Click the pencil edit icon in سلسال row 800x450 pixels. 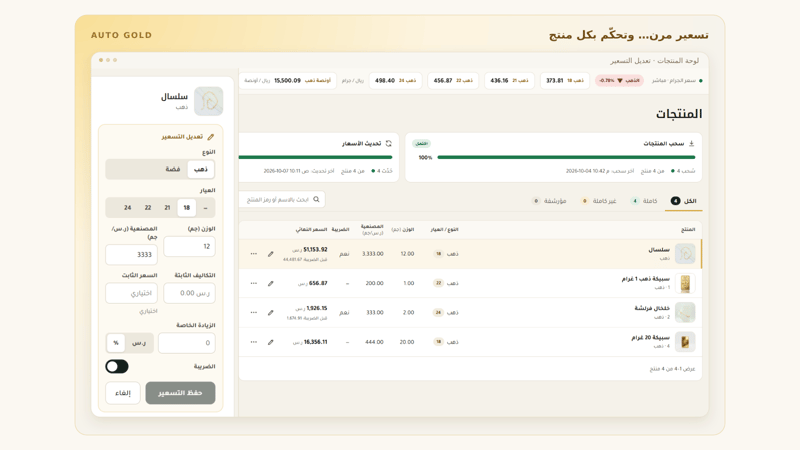[x=270, y=254]
